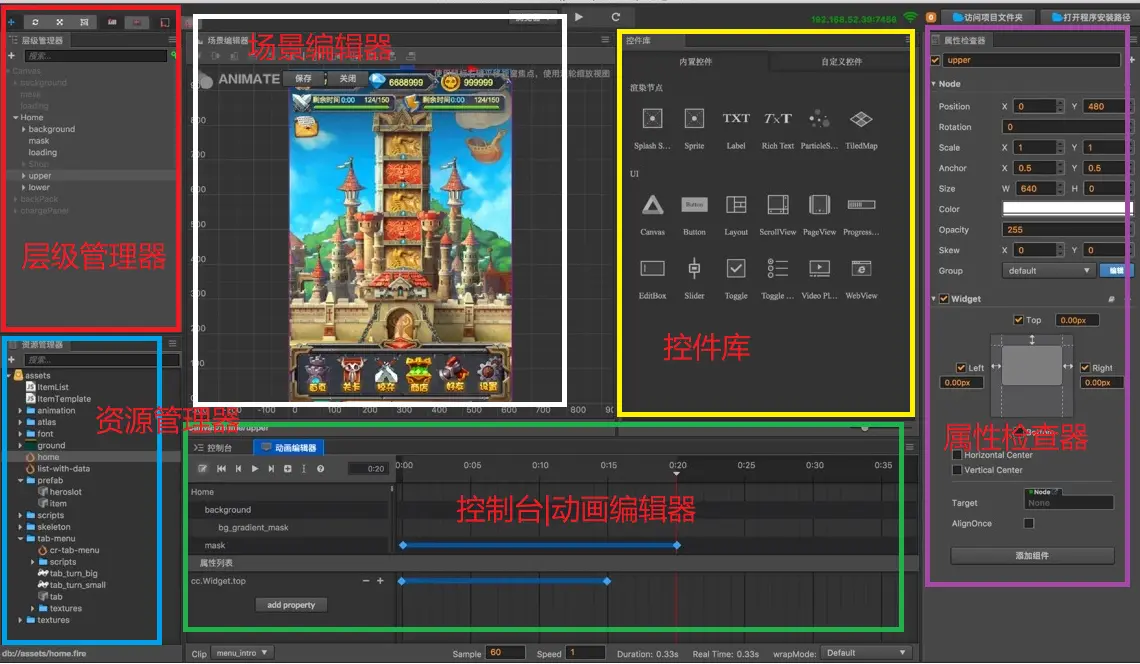Open the Group default dropdown
Image resolution: width=1140 pixels, height=664 pixels.
(x=1048, y=271)
